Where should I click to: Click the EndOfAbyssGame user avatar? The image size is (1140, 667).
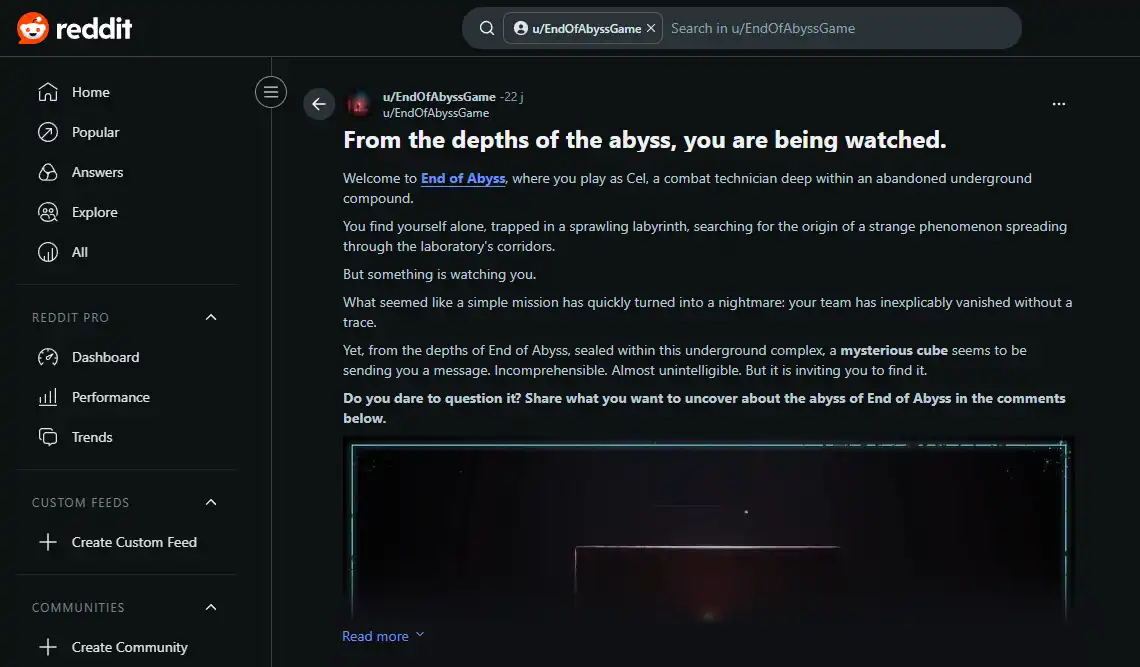(x=358, y=105)
